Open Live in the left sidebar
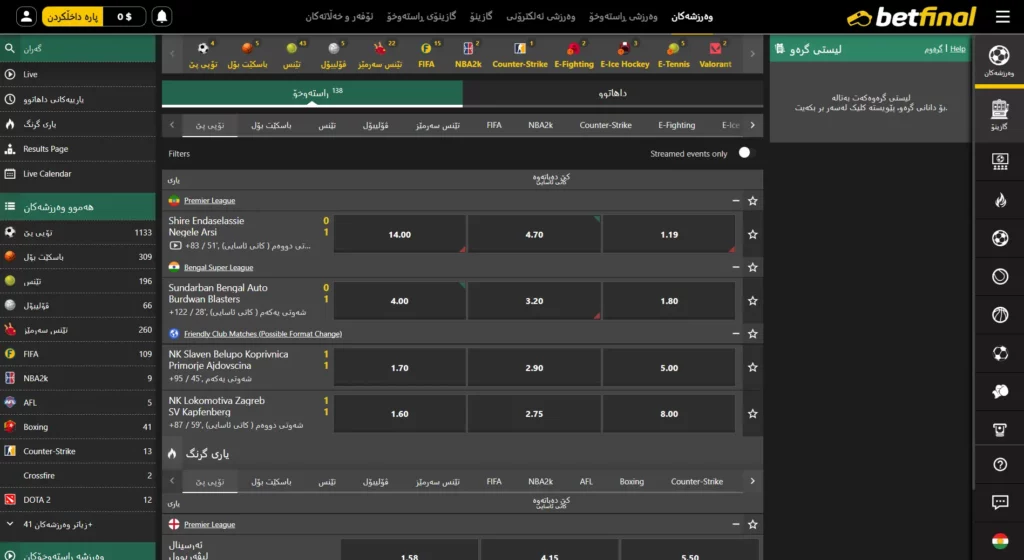This screenshot has width=1024, height=560. click(78, 74)
